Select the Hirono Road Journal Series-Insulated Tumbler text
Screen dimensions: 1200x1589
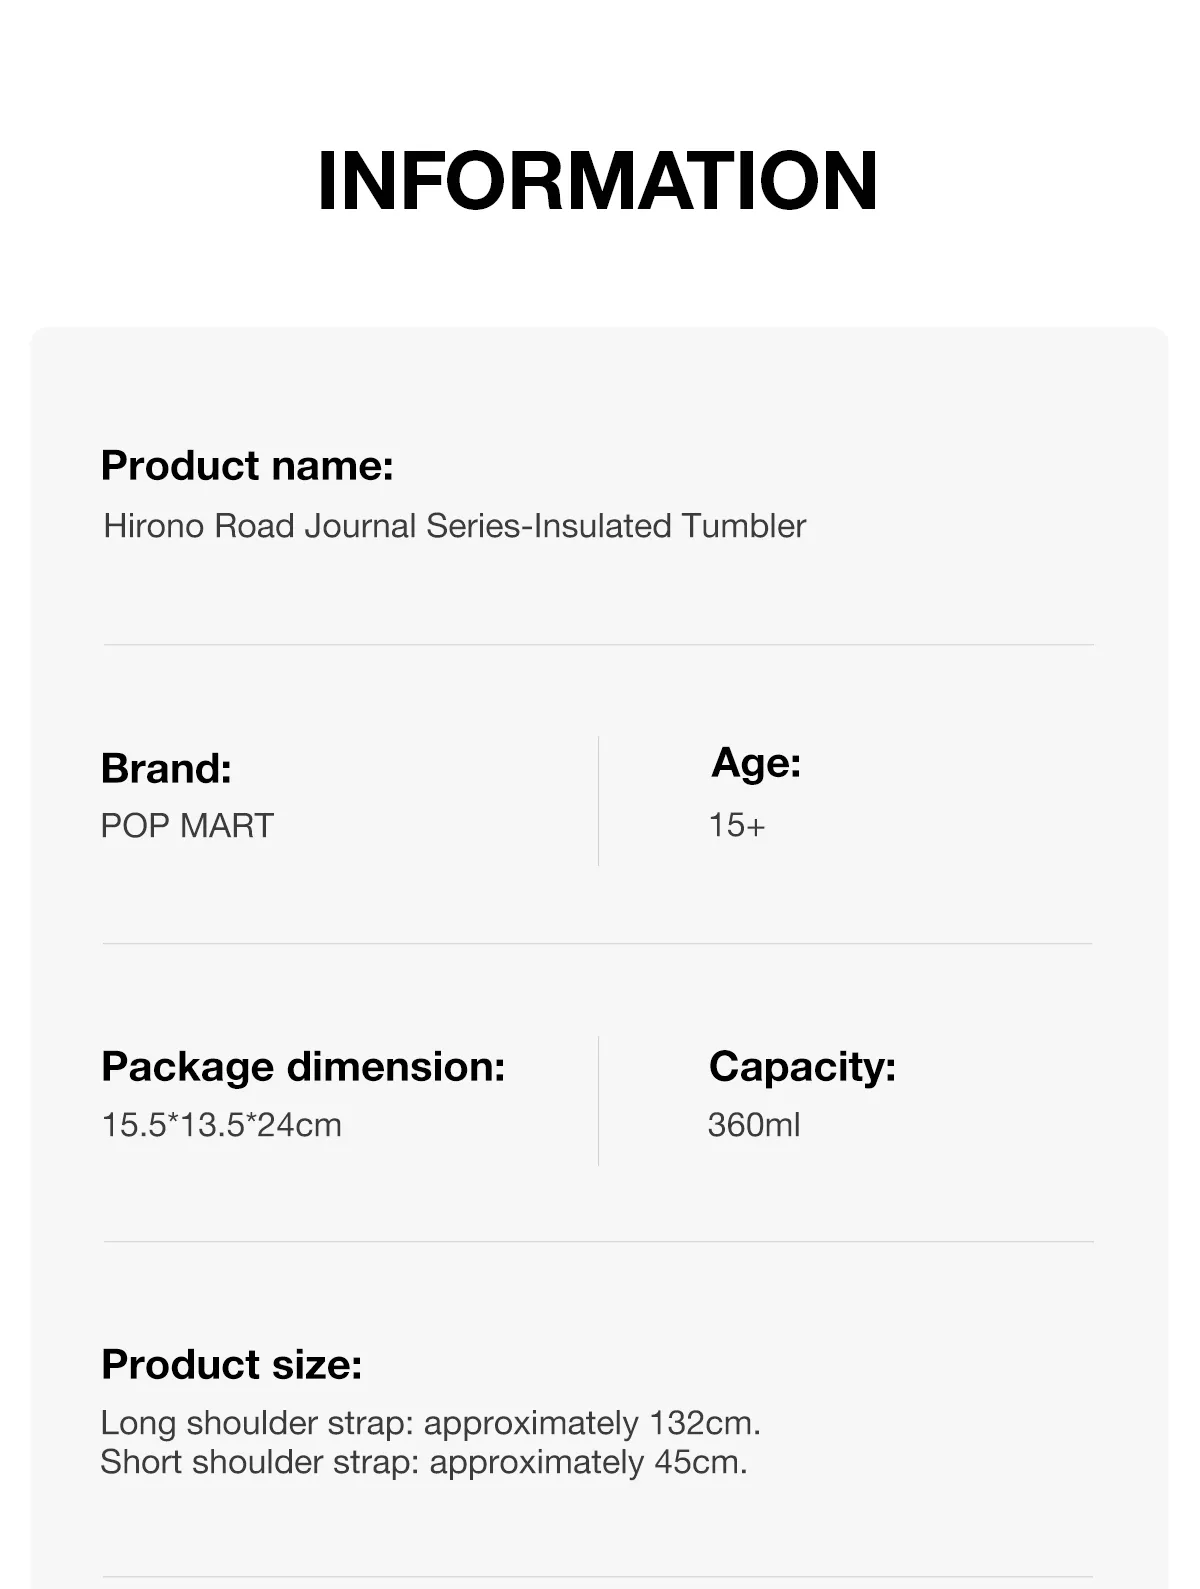(x=455, y=526)
